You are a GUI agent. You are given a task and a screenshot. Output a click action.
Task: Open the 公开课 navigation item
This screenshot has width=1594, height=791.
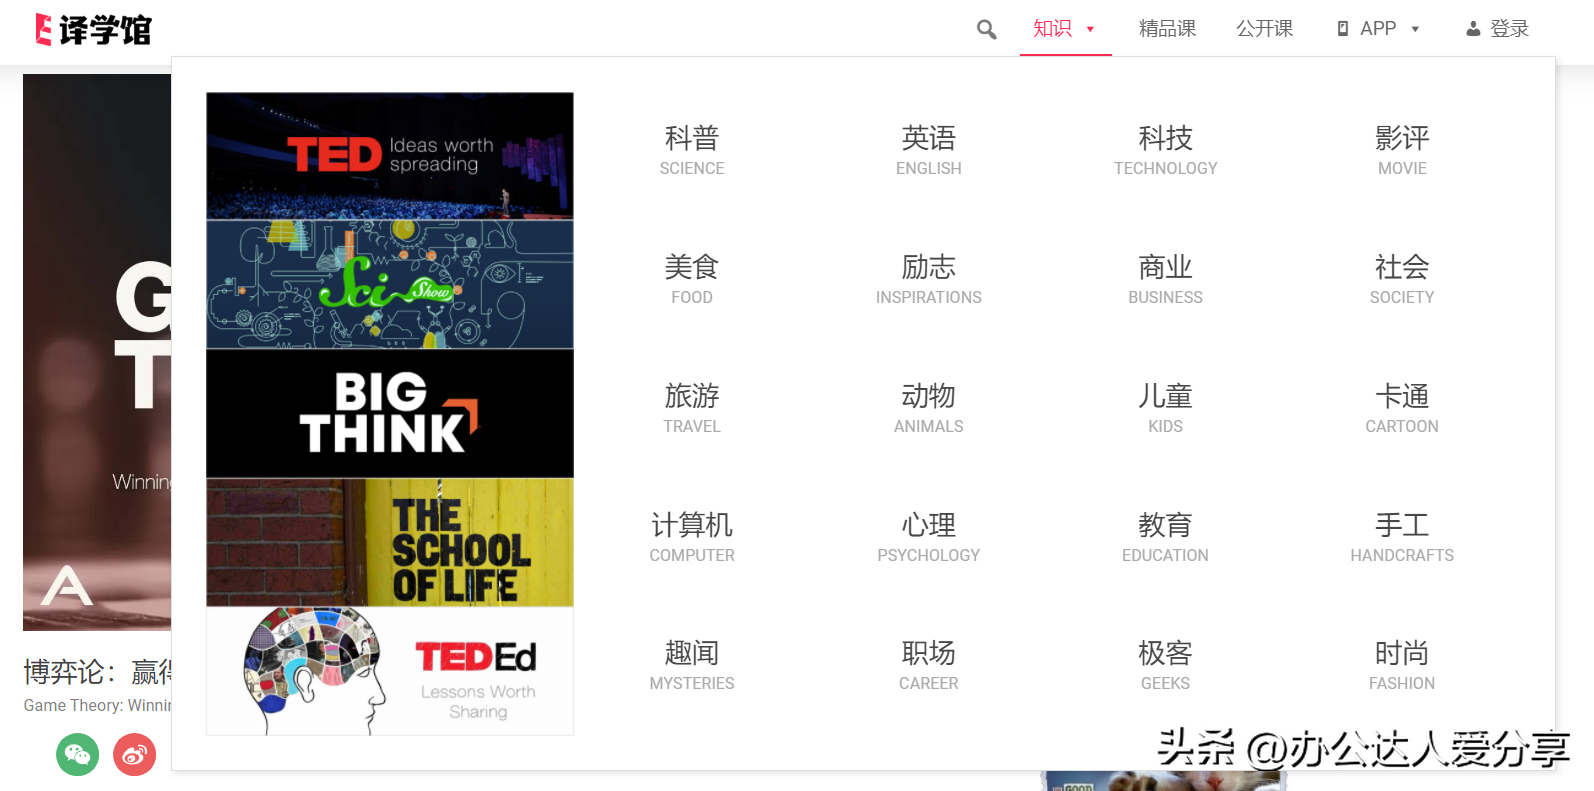[1264, 29]
